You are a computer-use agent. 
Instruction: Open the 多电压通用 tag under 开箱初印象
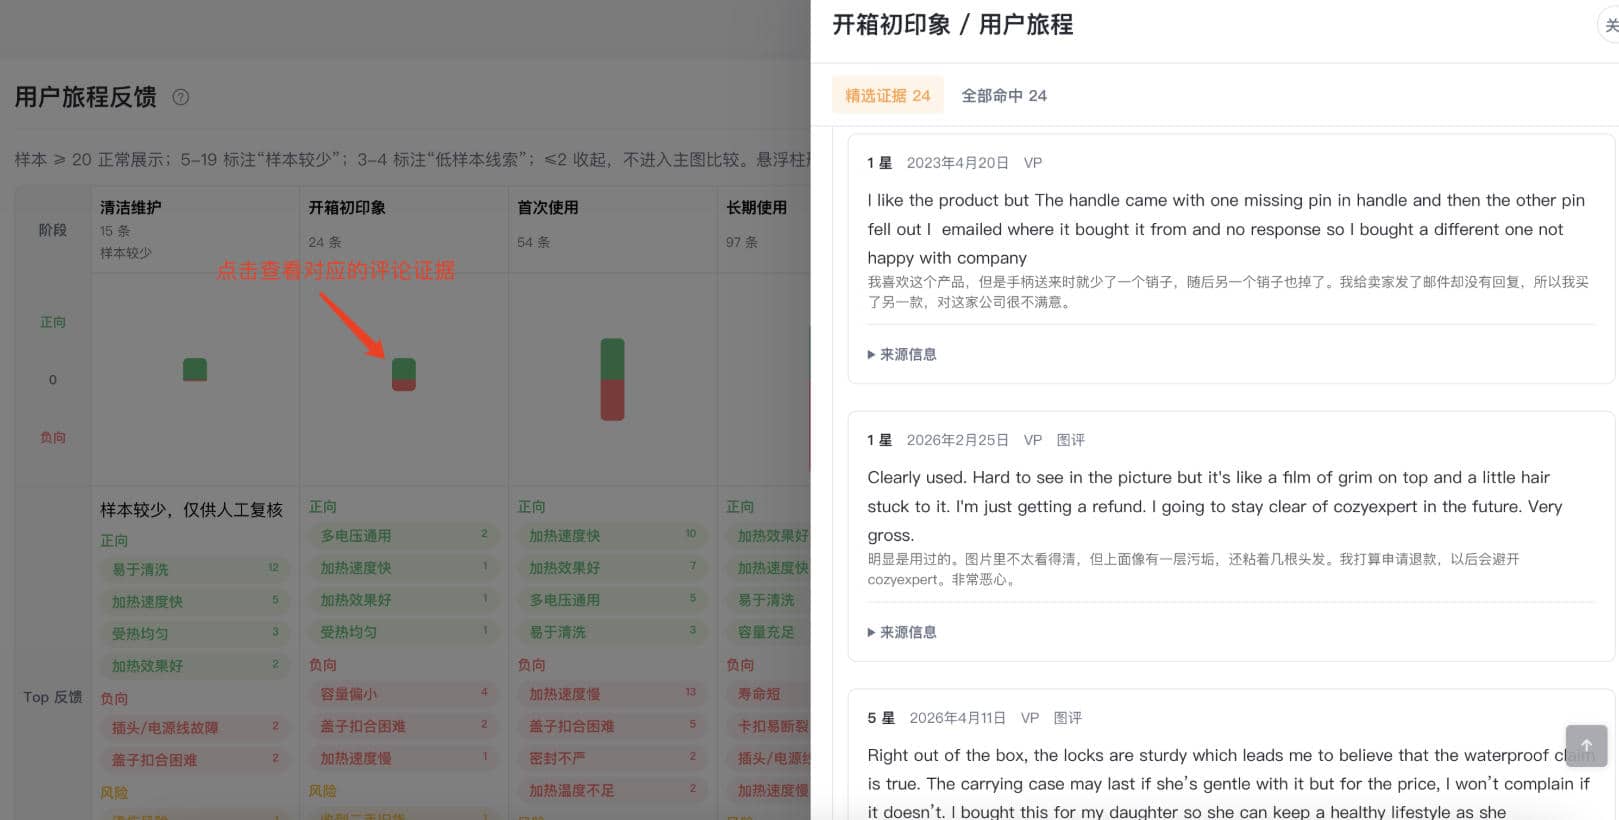click(402, 536)
